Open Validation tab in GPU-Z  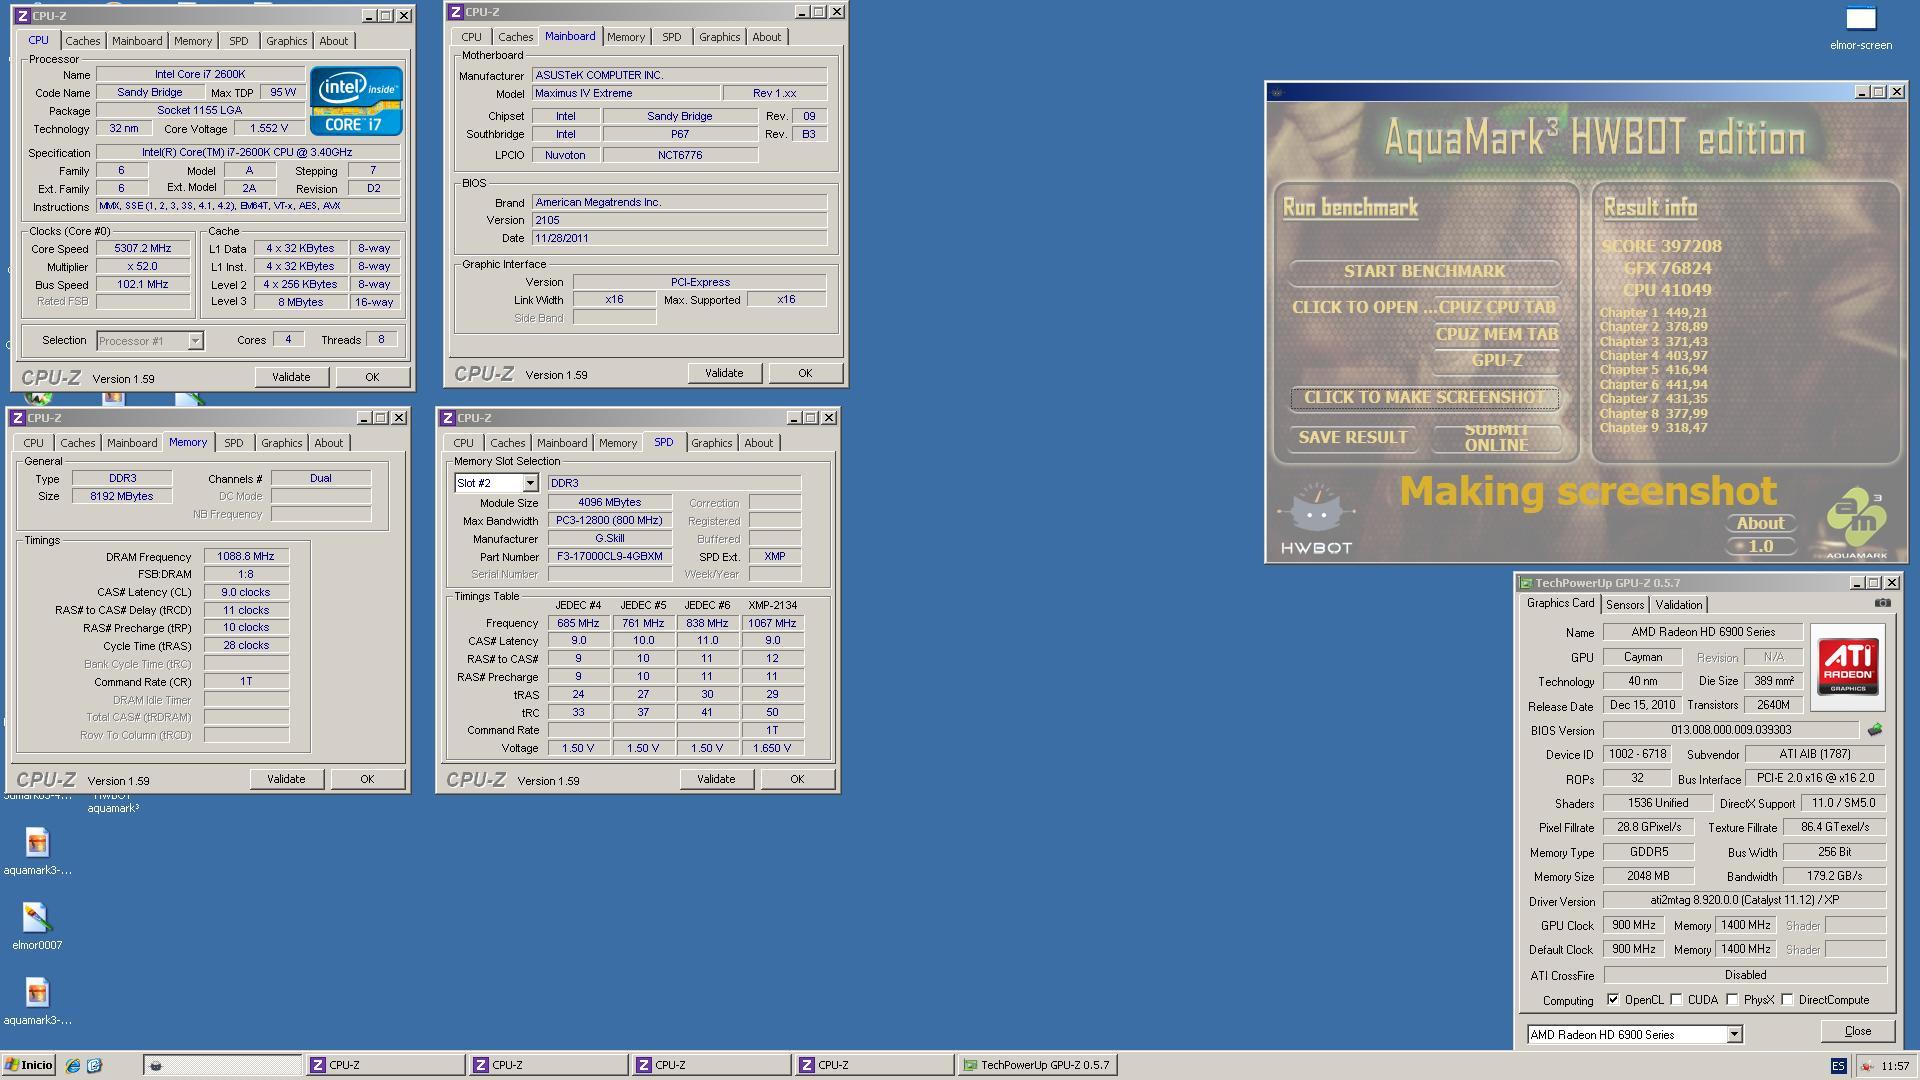tap(1678, 605)
